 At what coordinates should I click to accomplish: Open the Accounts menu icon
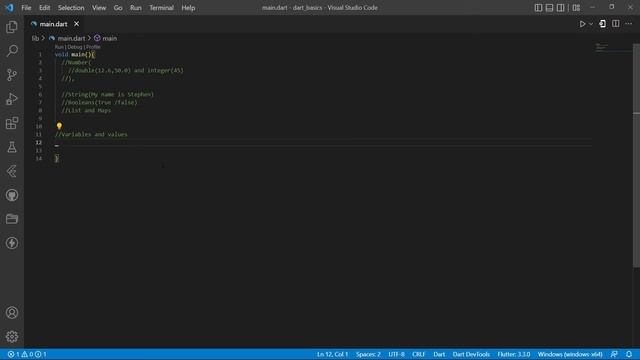tap(12, 313)
